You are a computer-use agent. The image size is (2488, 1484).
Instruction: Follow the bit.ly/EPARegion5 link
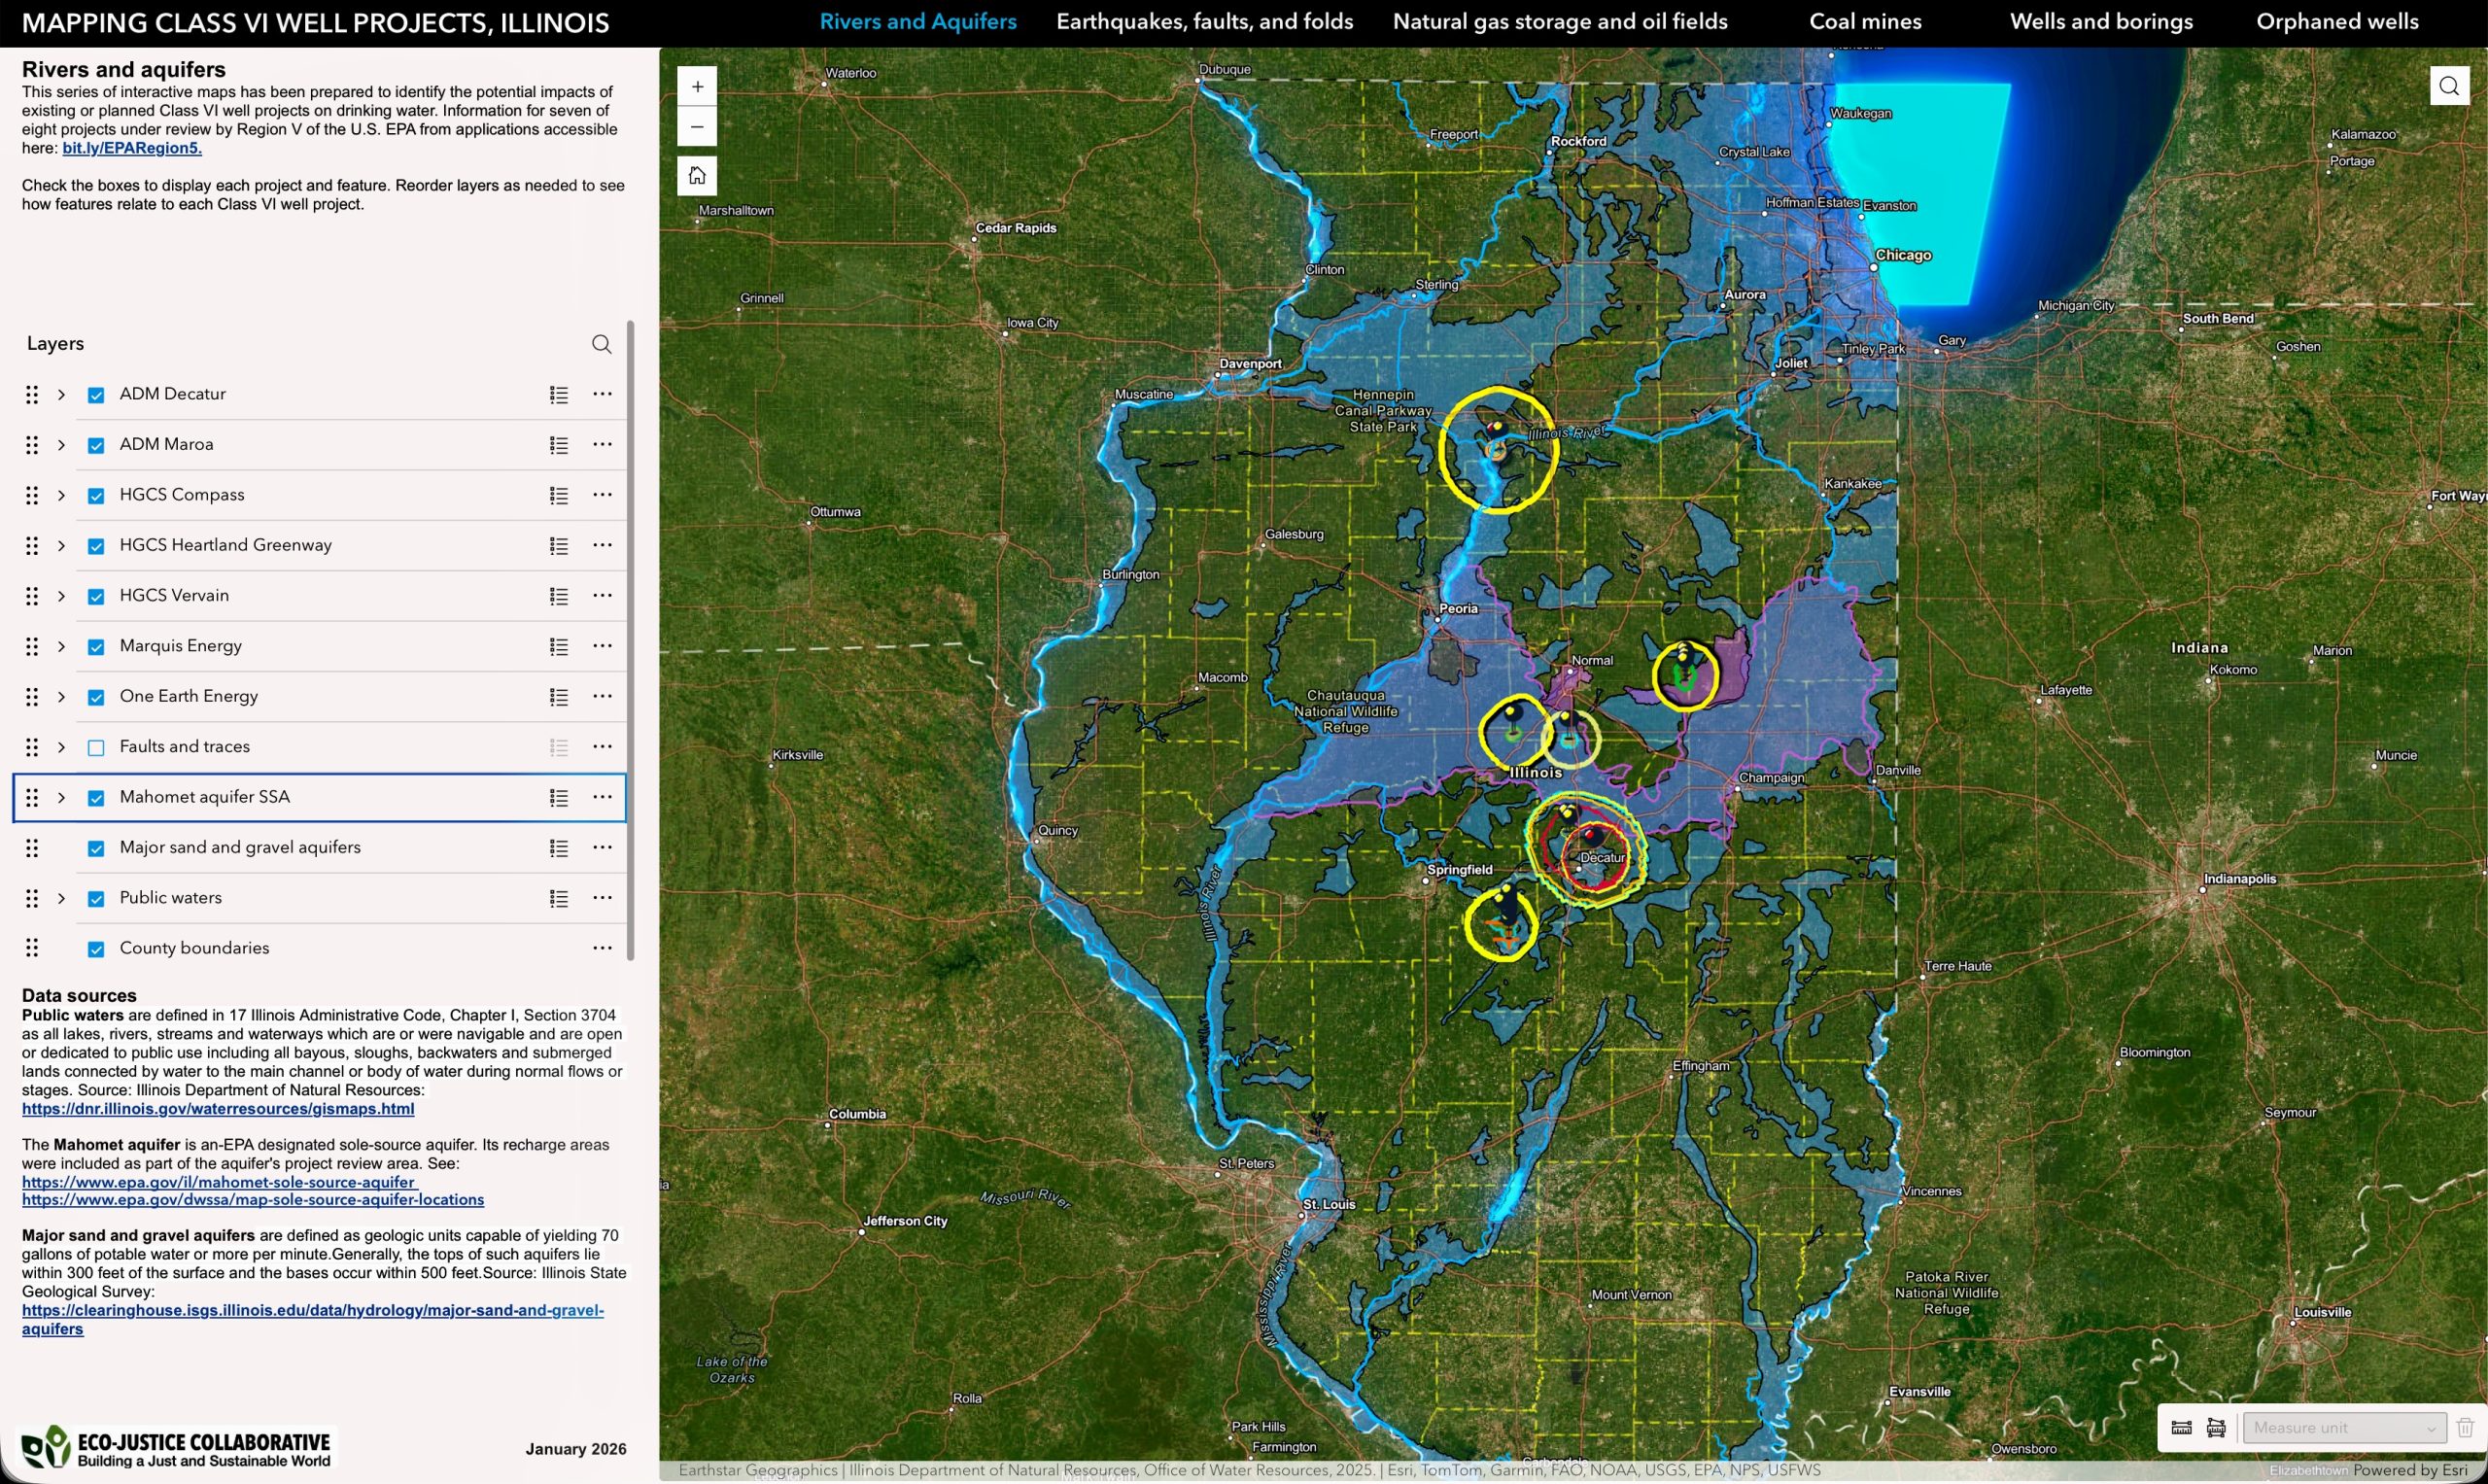(x=131, y=147)
